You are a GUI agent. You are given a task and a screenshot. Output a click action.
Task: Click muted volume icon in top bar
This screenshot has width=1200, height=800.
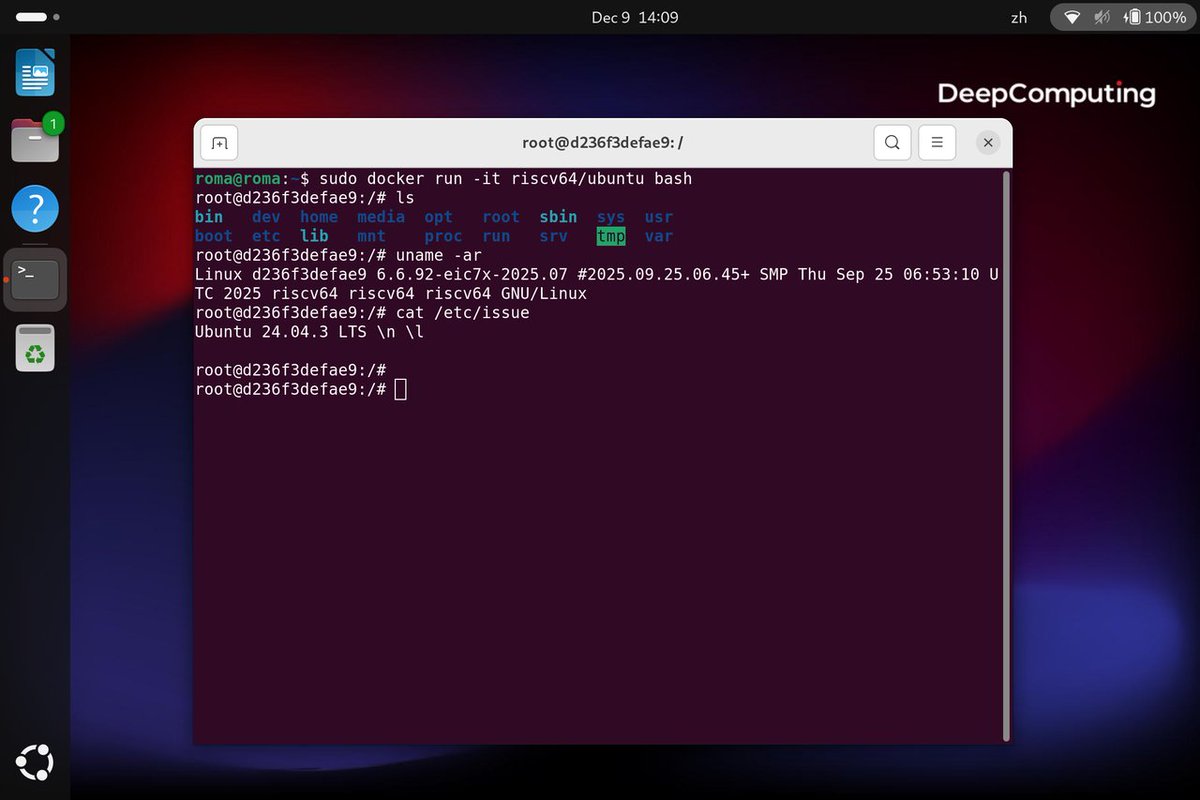click(x=1102, y=17)
